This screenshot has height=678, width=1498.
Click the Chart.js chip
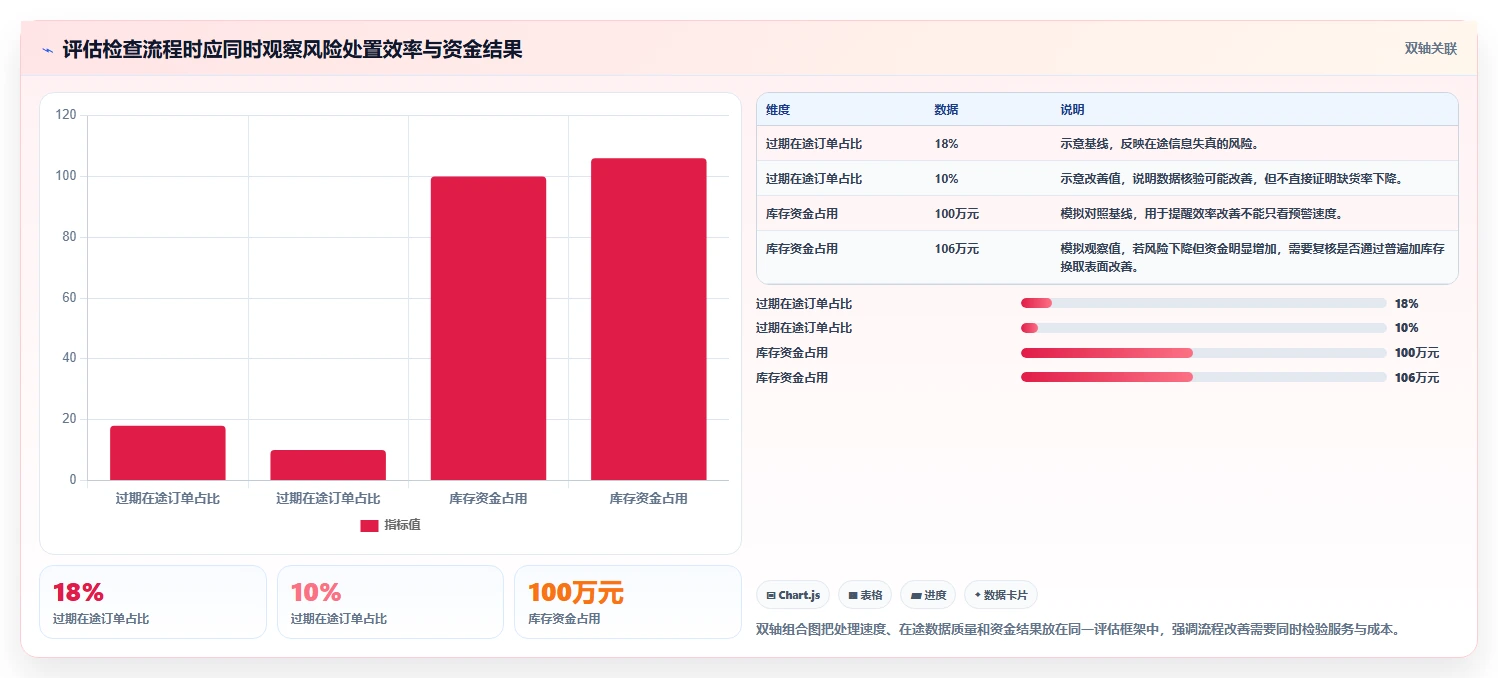click(793, 595)
